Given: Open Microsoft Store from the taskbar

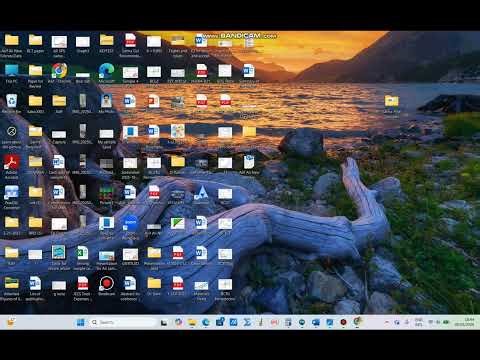Looking at the screenshot, I should coord(220,322).
